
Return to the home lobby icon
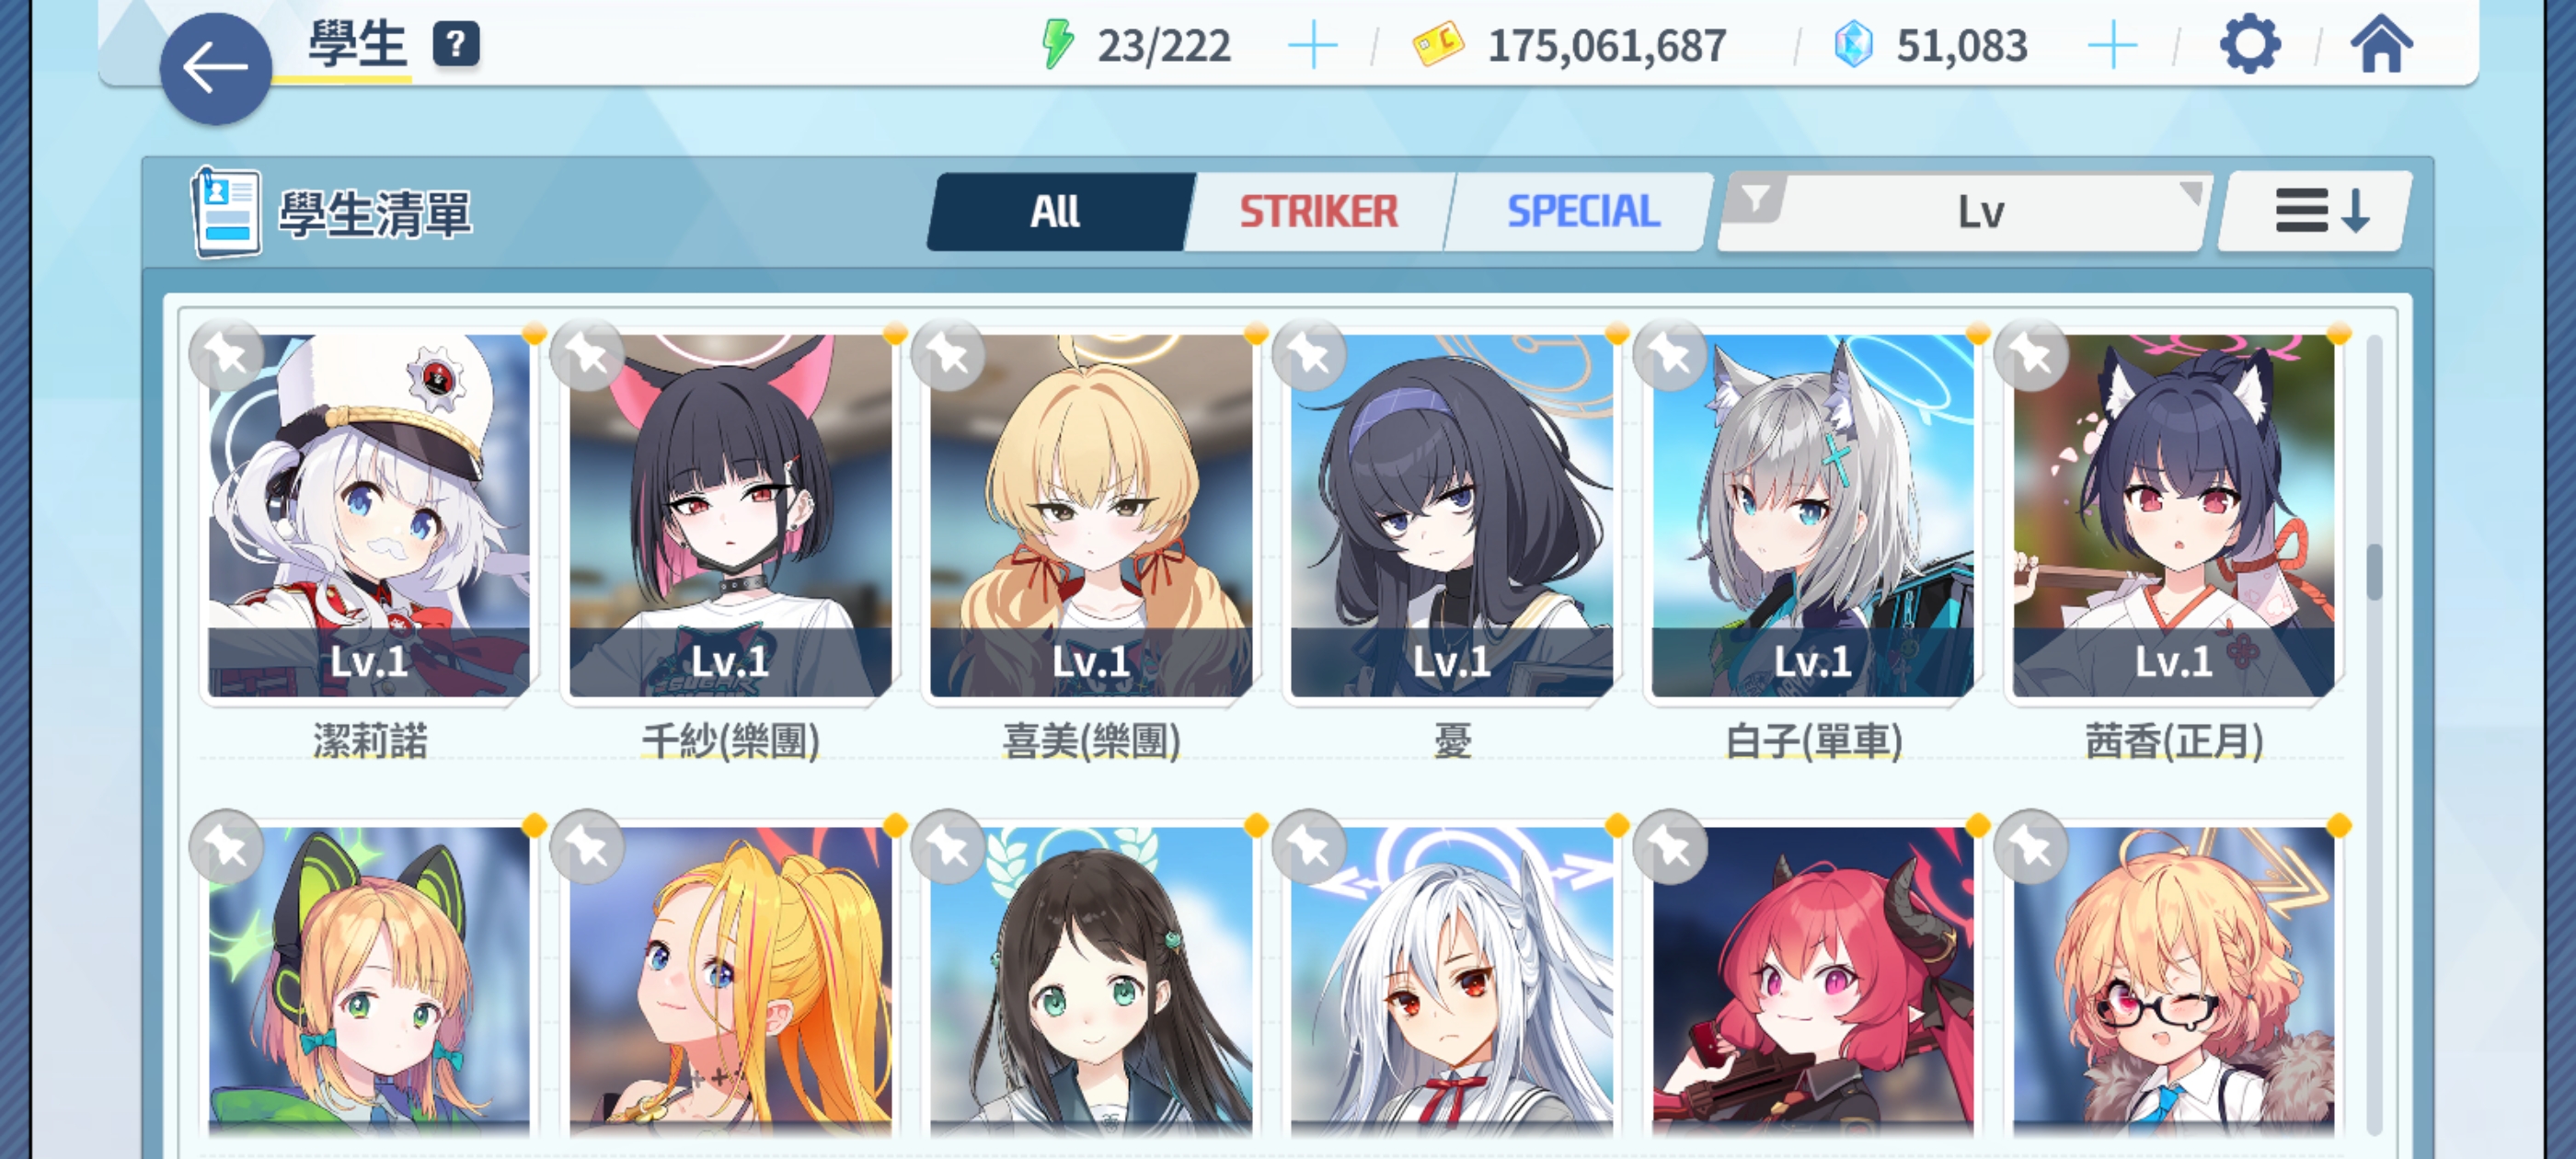(x=2381, y=45)
